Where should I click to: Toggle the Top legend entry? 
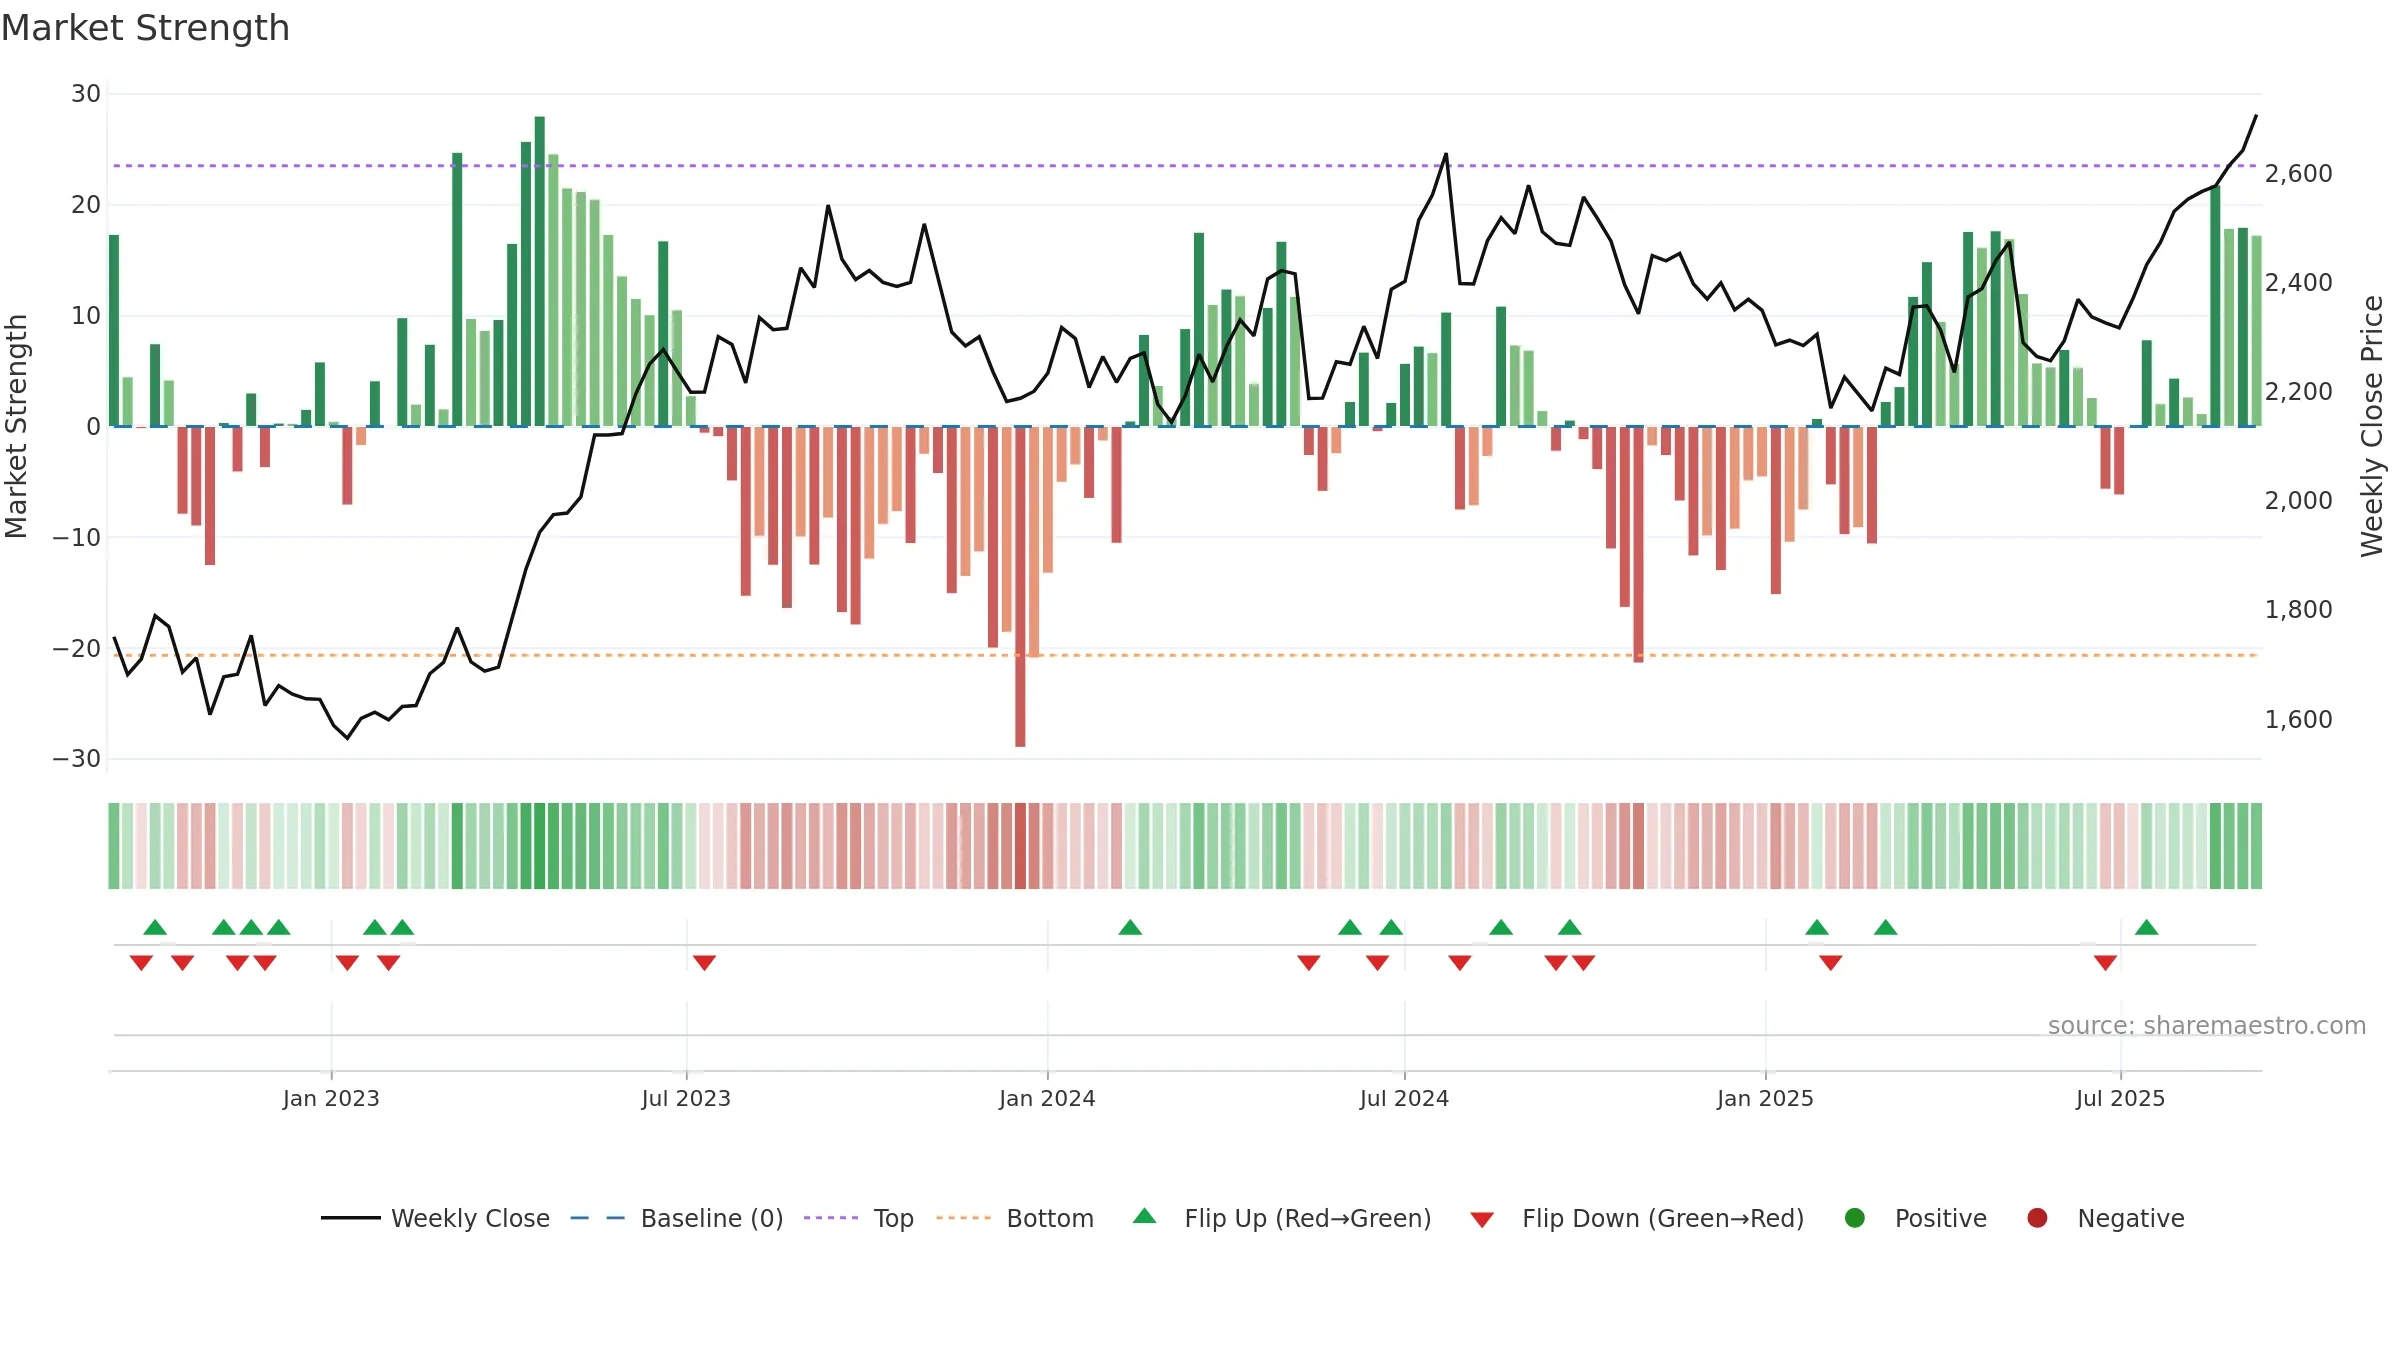(x=859, y=1218)
